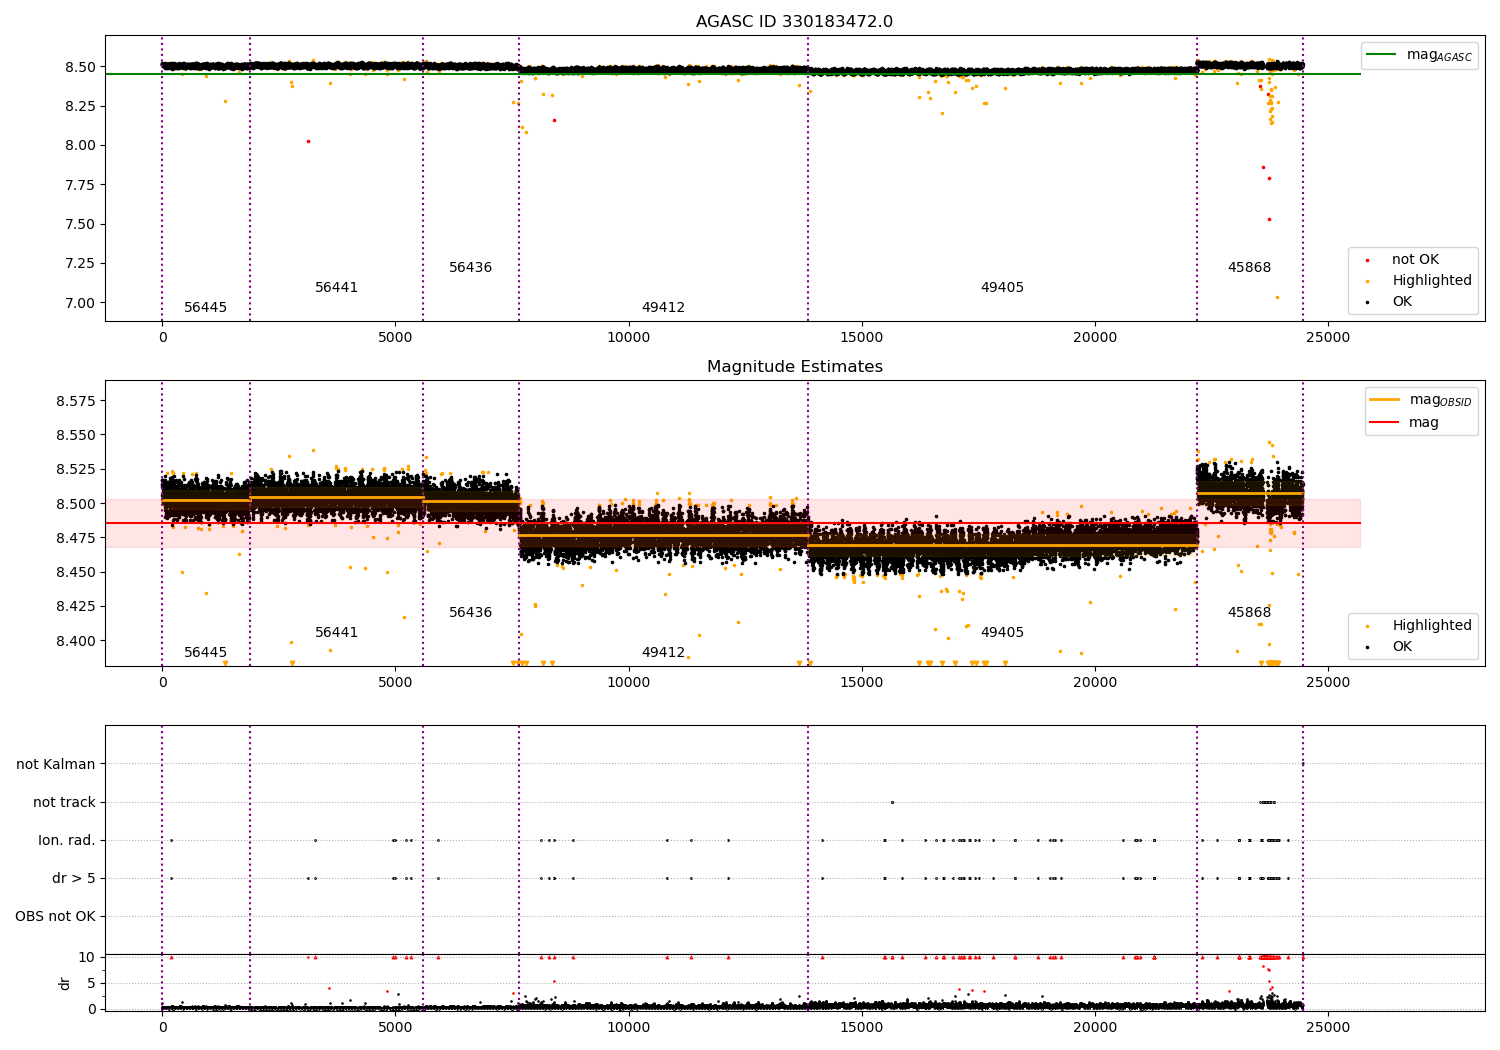The width and height of the screenshot is (1500, 1050).
Task: Click the 20000 x-axis tick under bottom plot
Action: [x=1095, y=1027]
